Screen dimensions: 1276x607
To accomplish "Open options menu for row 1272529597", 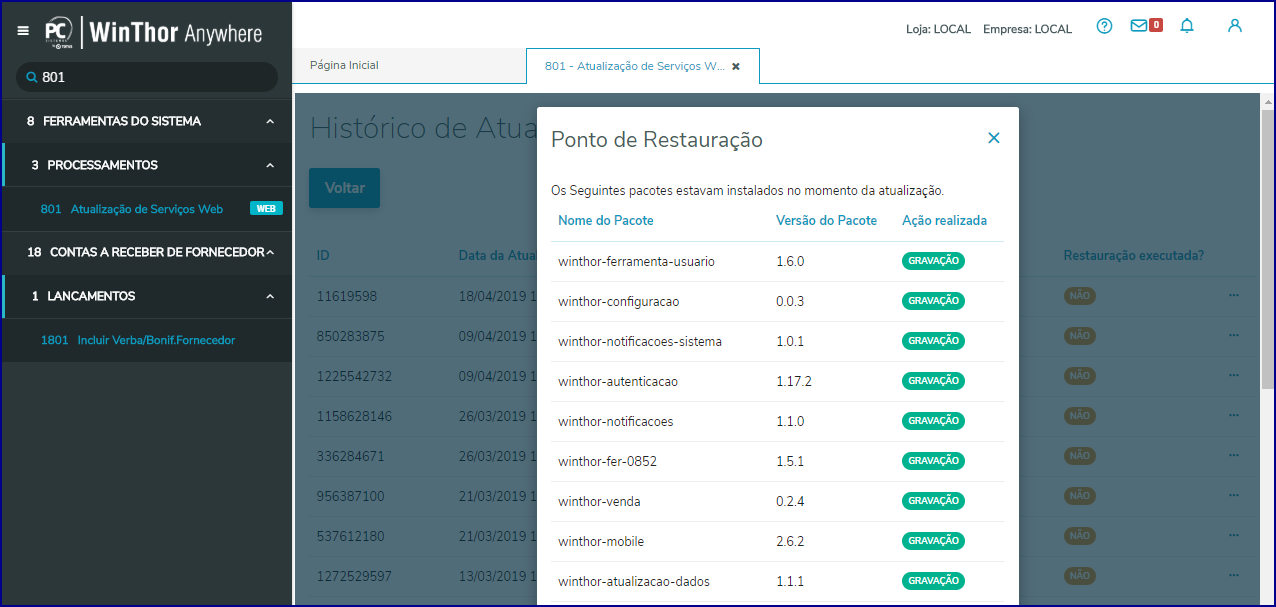I will click(1234, 575).
